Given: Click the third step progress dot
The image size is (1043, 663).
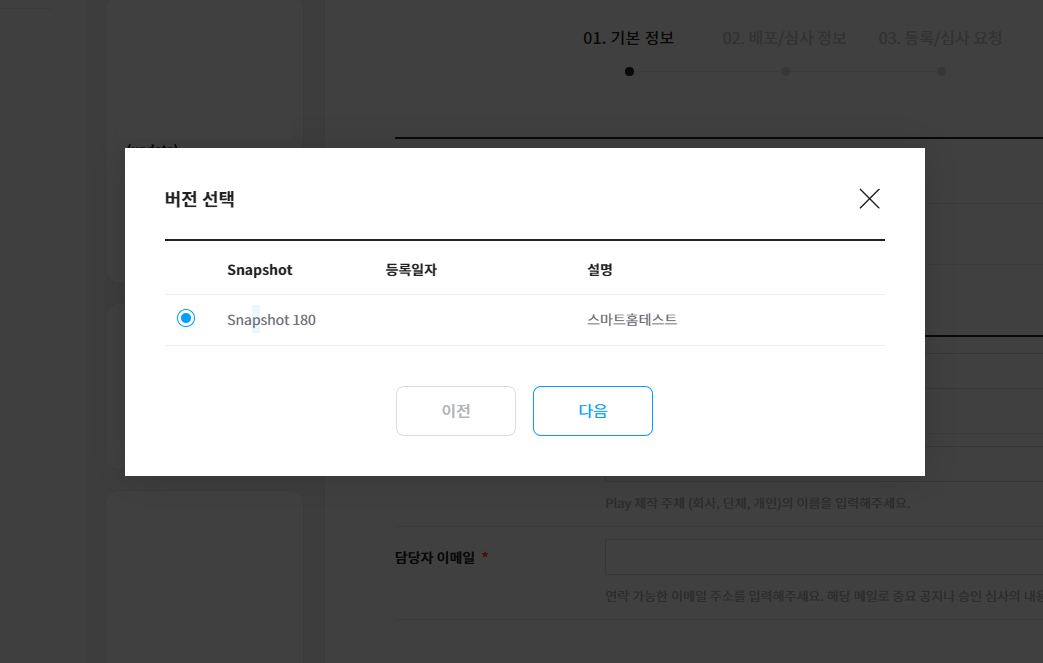Looking at the screenshot, I should point(942,71).
